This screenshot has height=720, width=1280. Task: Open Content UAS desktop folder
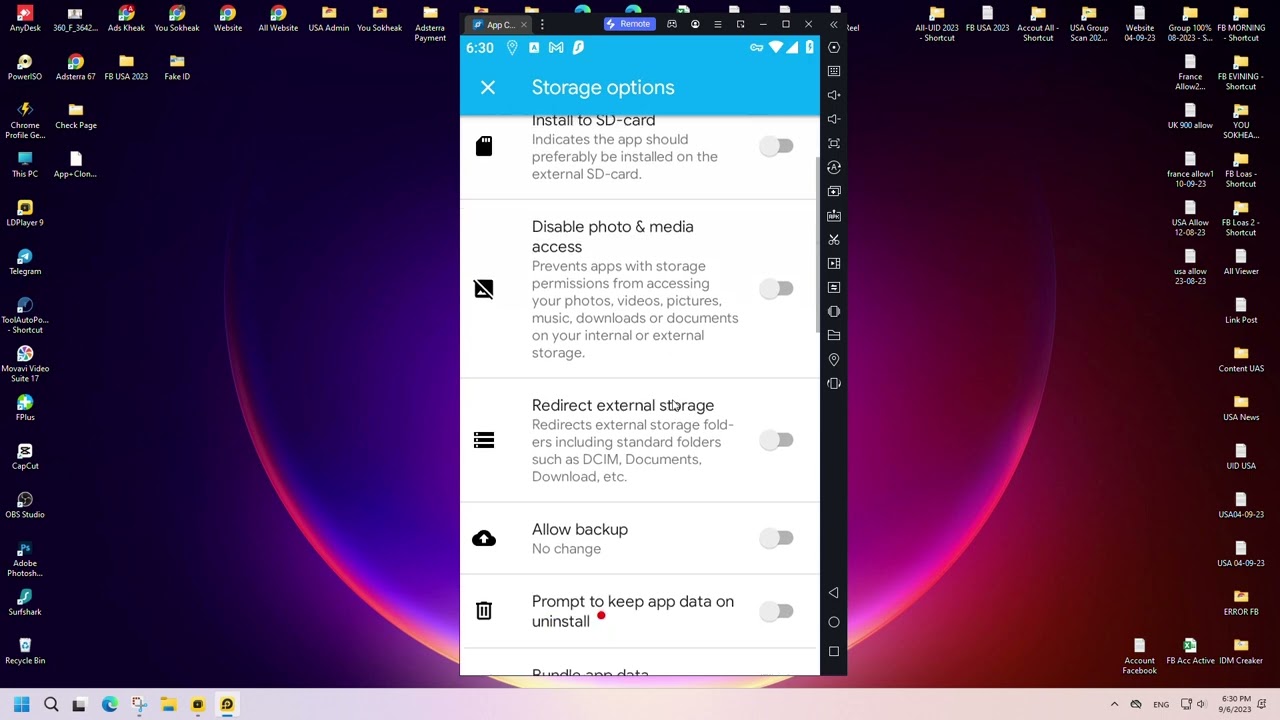tap(1241, 359)
